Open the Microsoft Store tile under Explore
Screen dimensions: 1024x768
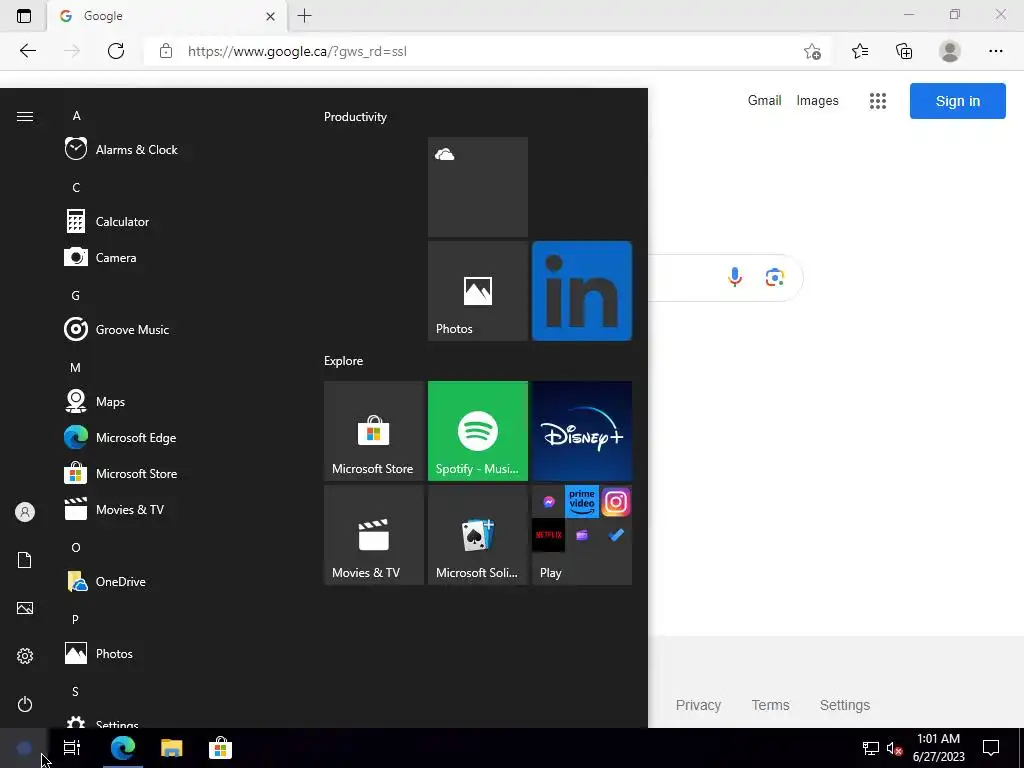tap(374, 431)
